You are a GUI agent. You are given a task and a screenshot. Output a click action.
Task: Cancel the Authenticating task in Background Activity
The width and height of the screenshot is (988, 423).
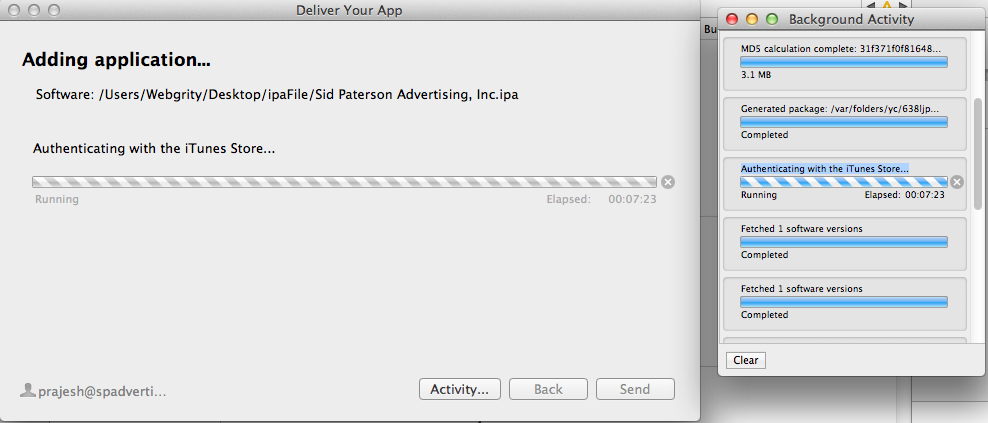957,182
